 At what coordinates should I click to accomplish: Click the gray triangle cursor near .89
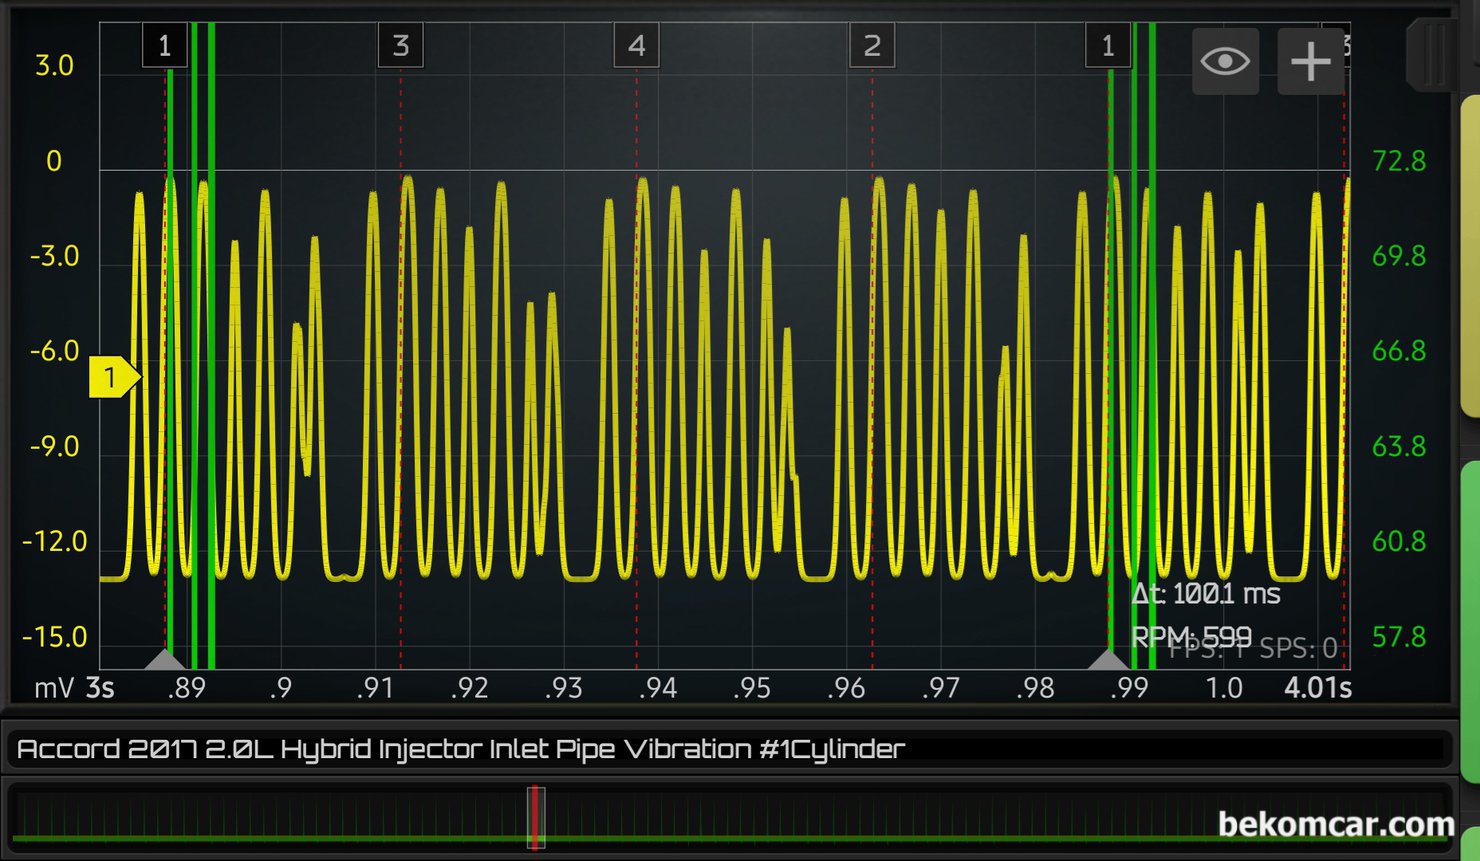[165, 659]
